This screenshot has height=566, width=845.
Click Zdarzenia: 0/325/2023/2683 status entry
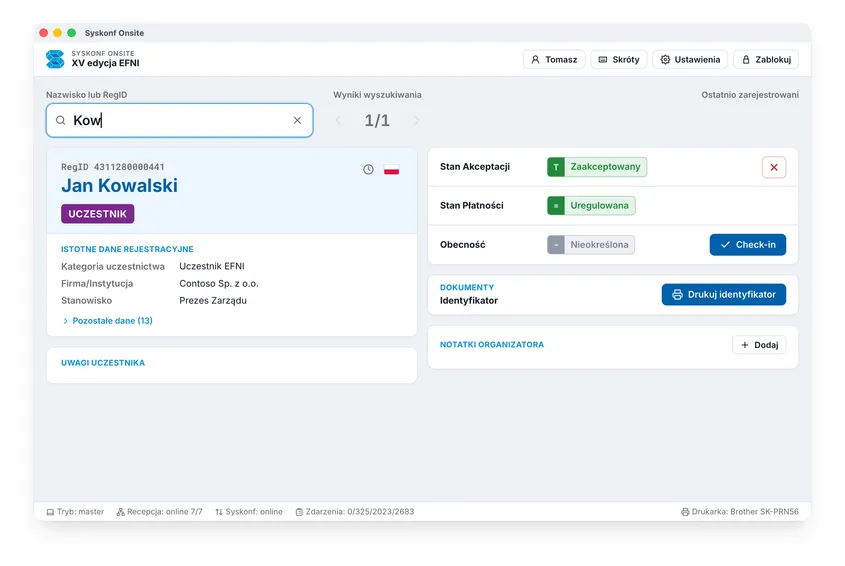[355, 512]
